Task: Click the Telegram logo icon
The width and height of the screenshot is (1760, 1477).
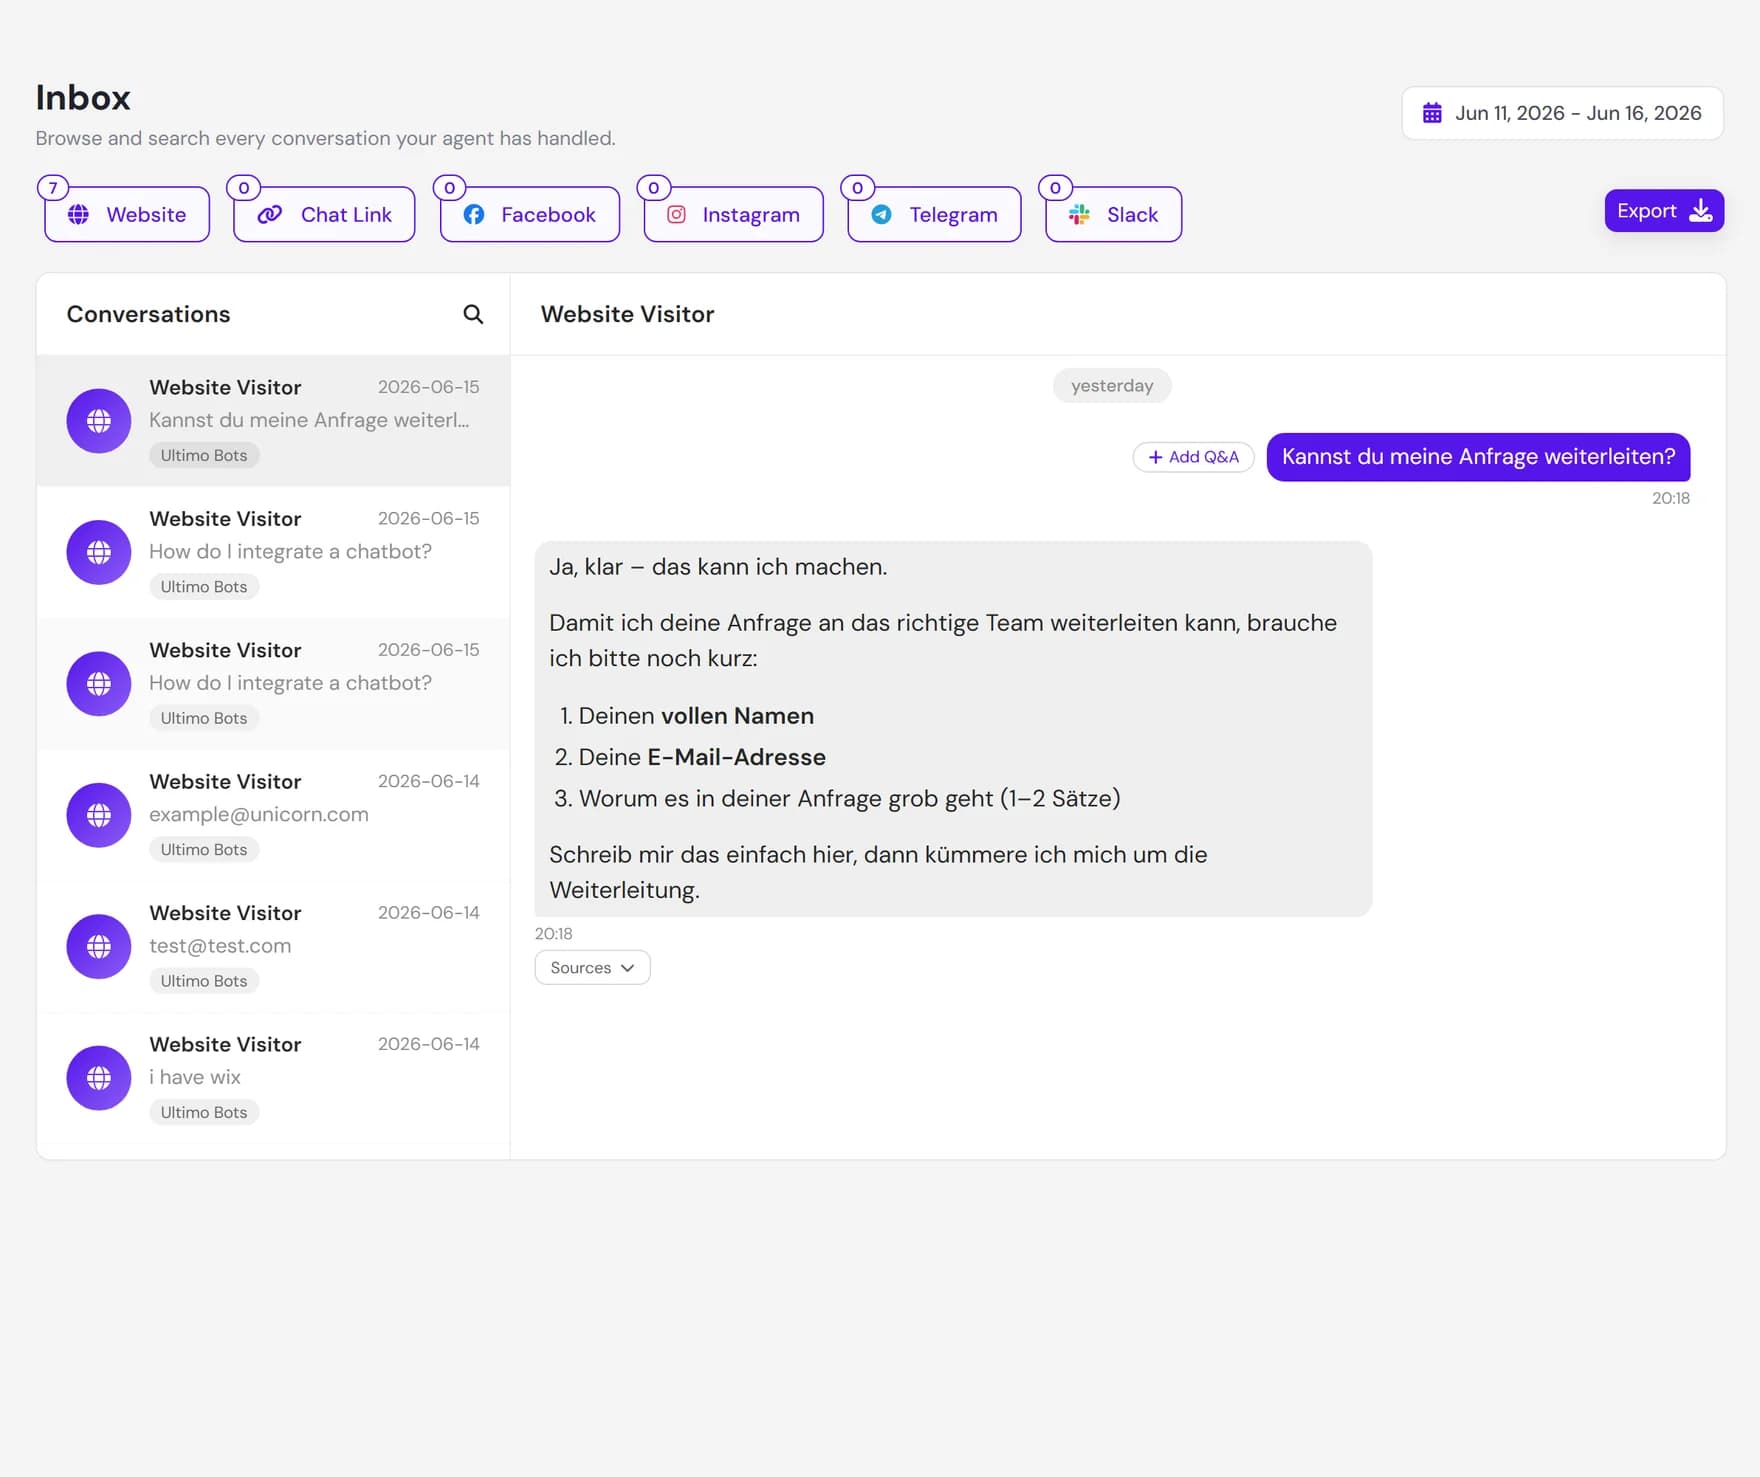Action: (881, 215)
